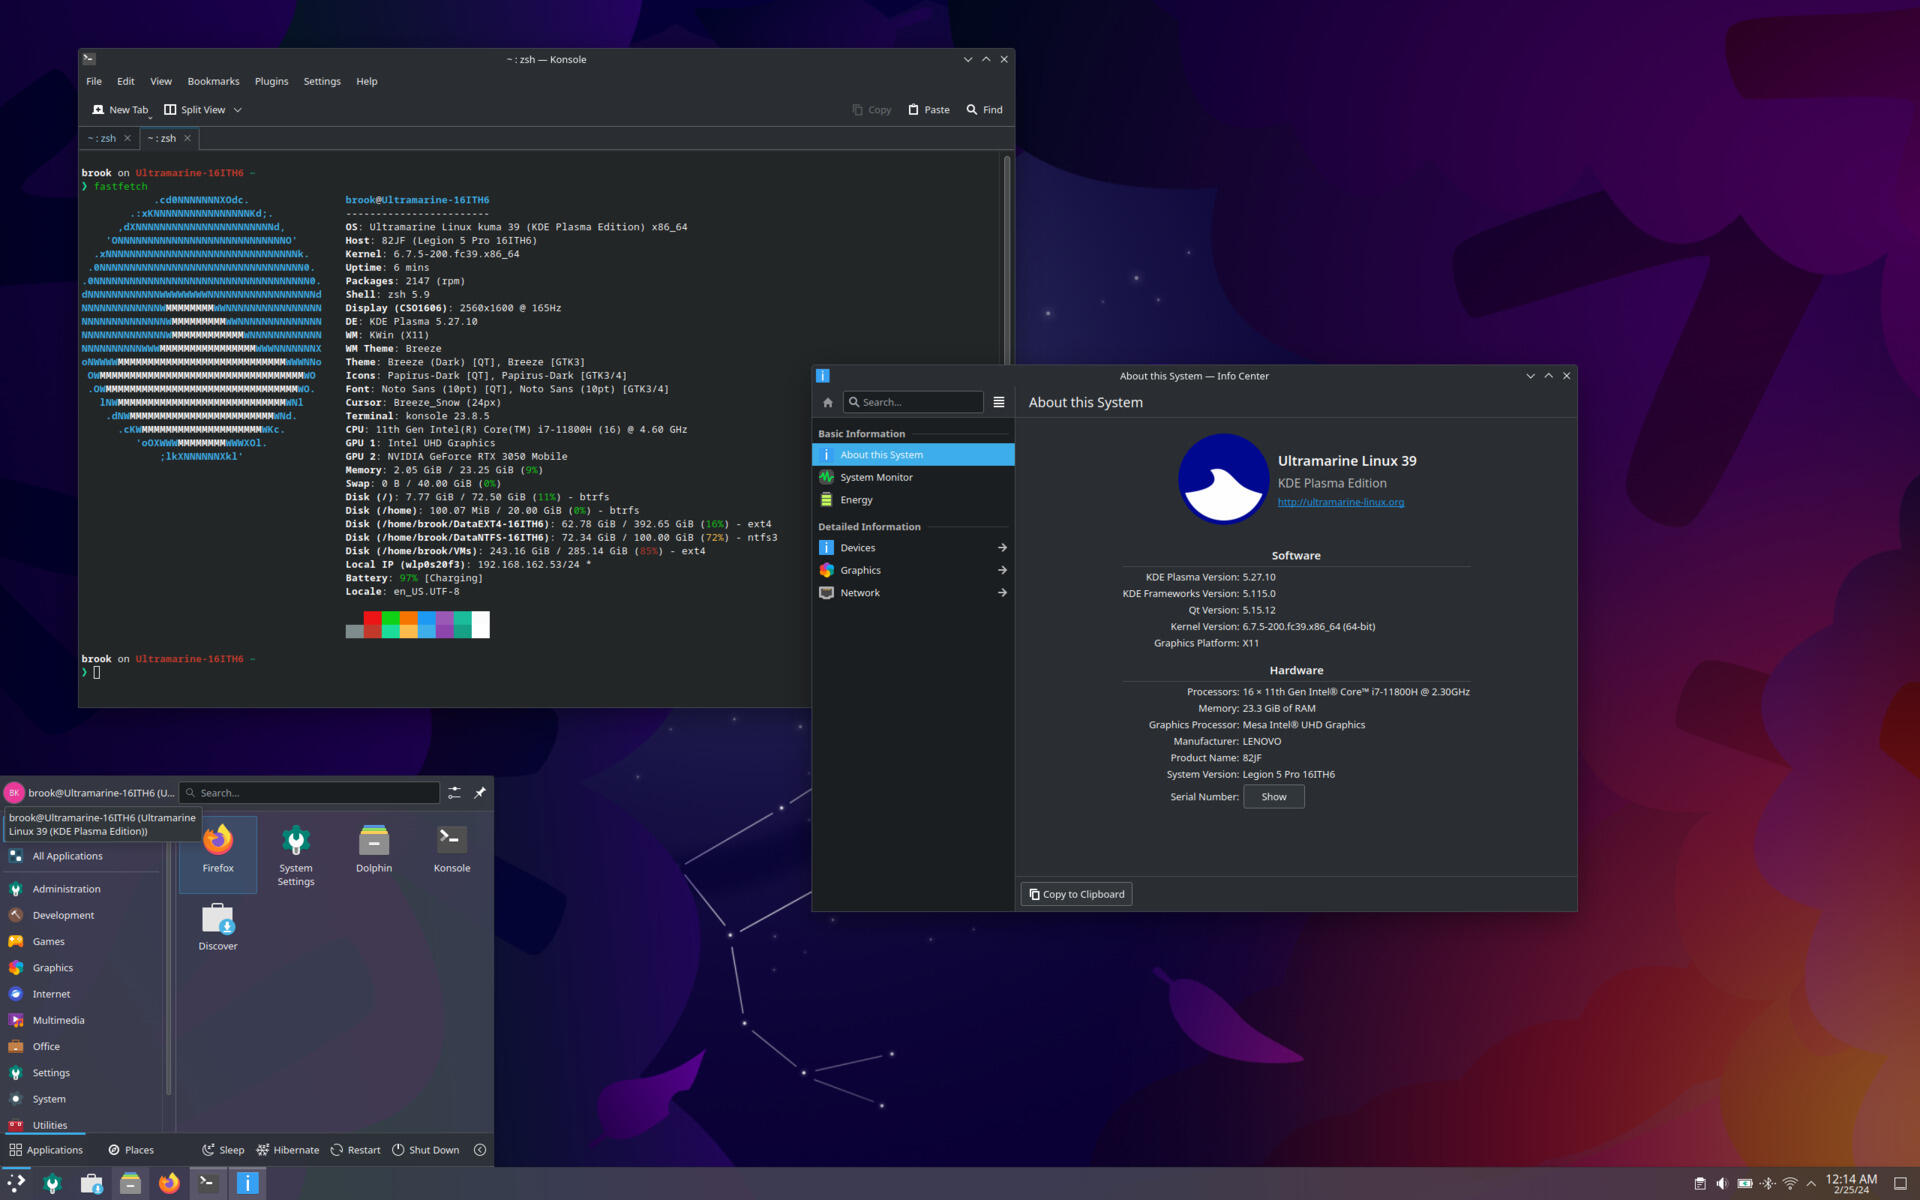Select Energy in the Info Center sidebar
Screen dimensions: 1920x1200
pyautogui.click(x=913, y=500)
